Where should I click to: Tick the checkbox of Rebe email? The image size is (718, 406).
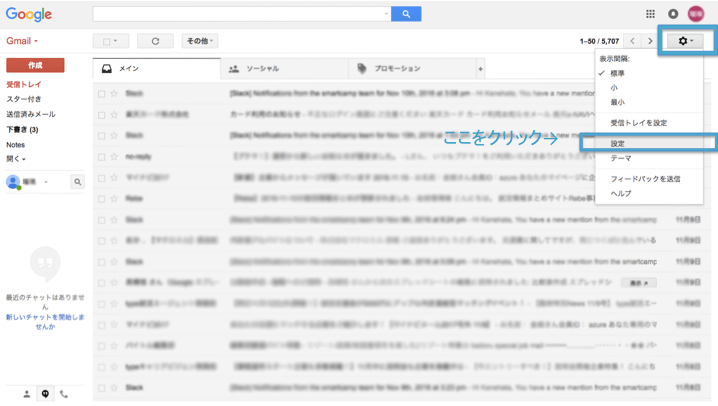point(101,199)
